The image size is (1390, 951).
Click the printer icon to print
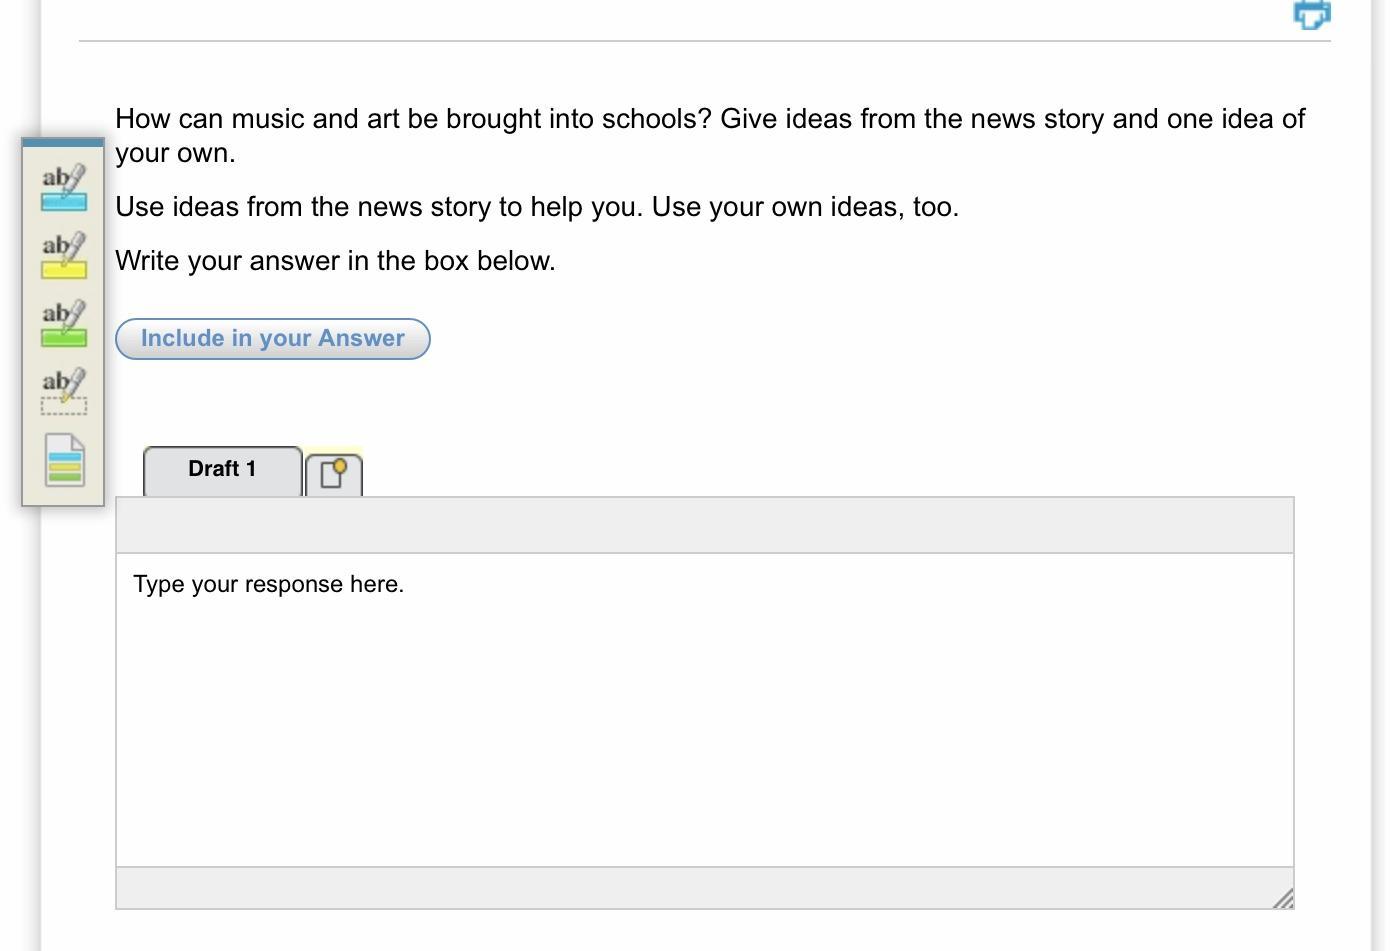1312,14
